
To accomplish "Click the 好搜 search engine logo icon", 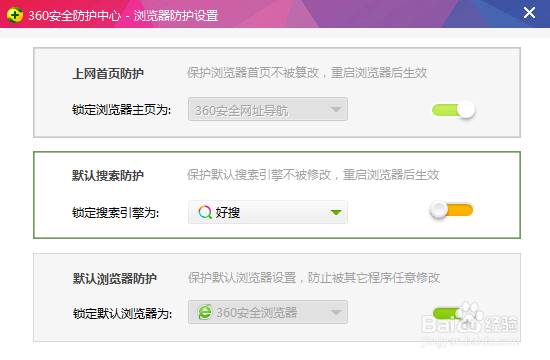I will coord(205,212).
